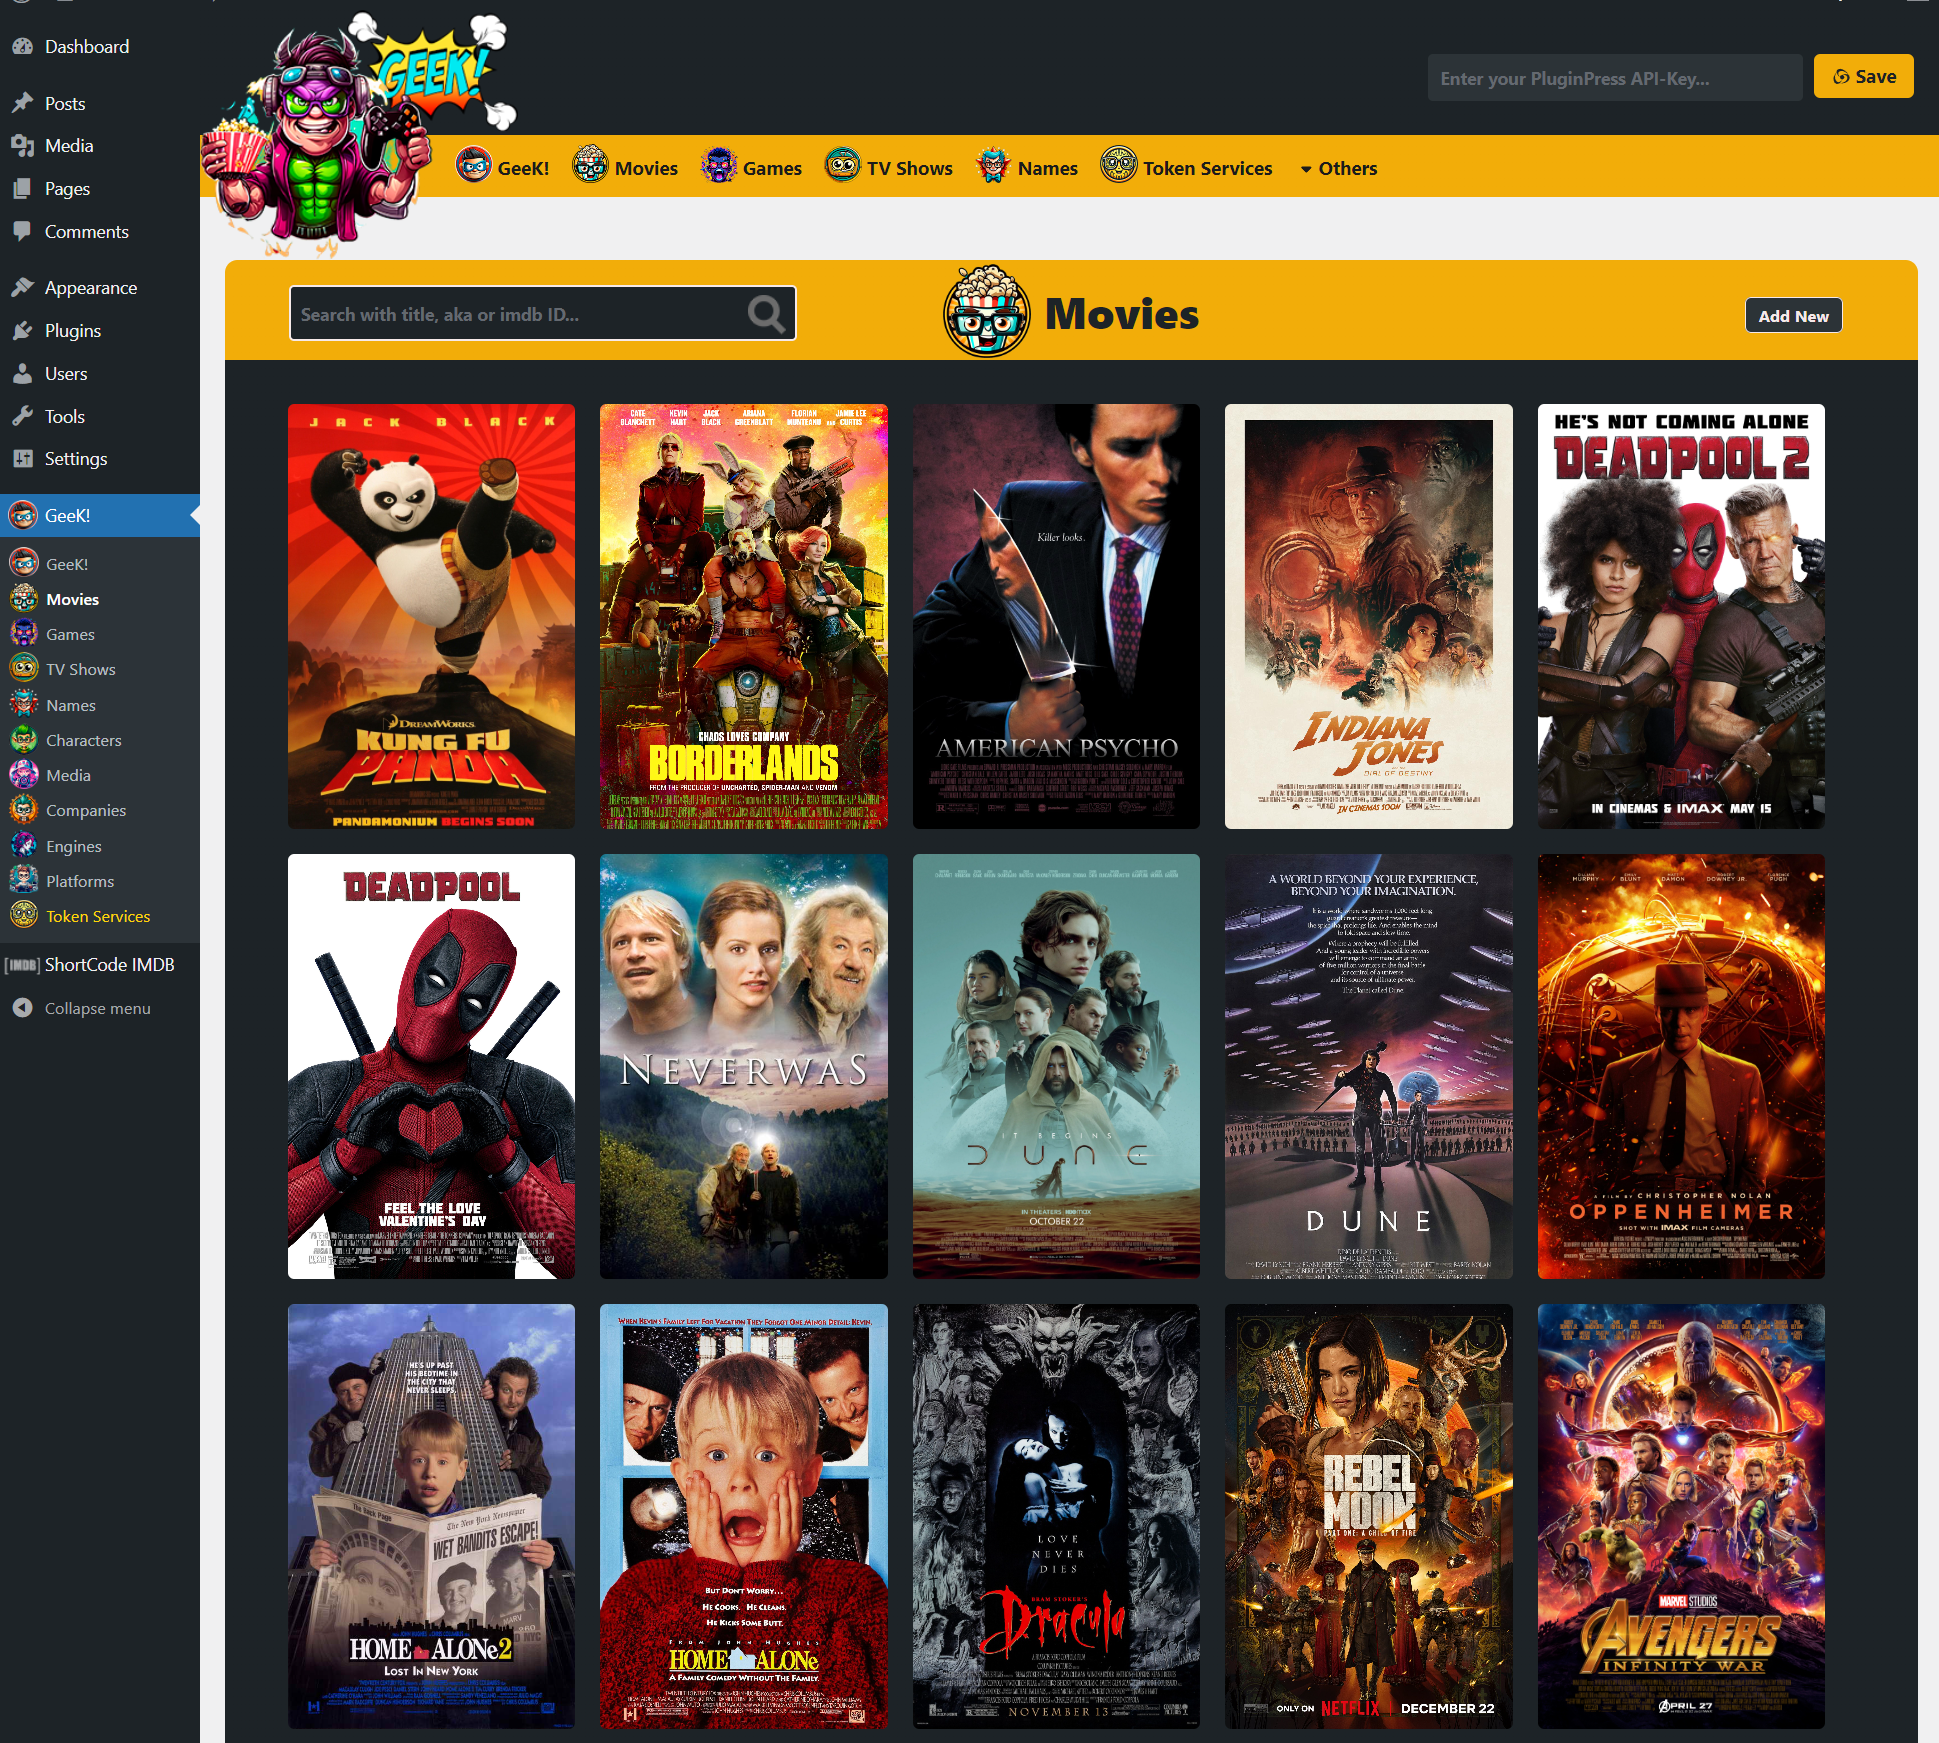This screenshot has width=1939, height=1743.
Task: Open the Kung Fu Panda poster
Action: point(431,616)
